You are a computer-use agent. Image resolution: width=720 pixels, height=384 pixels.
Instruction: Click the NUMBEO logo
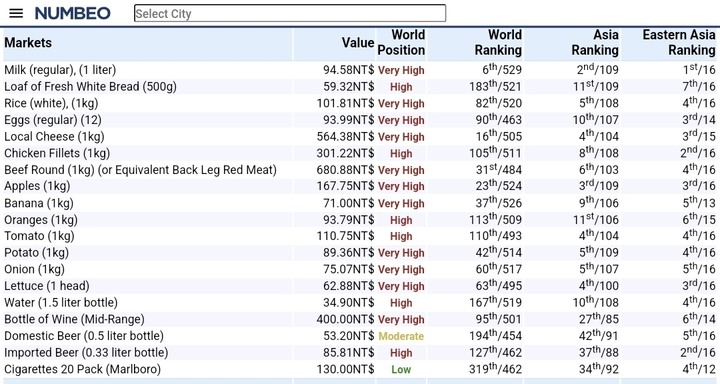coord(73,13)
